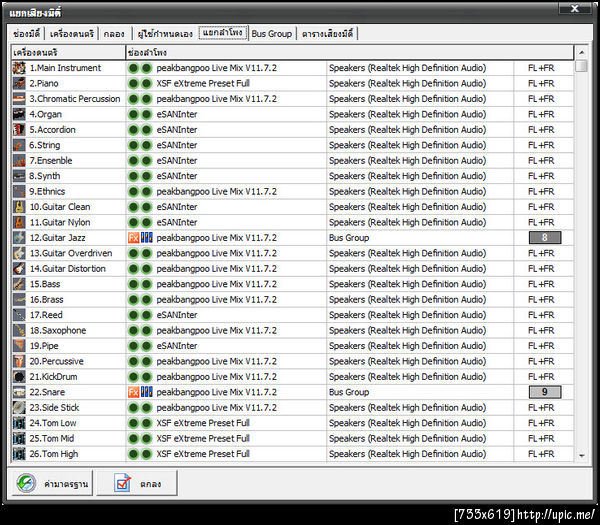The image size is (600, 525).
Task: Open the Bus Group tab
Action: [x=272, y=34]
